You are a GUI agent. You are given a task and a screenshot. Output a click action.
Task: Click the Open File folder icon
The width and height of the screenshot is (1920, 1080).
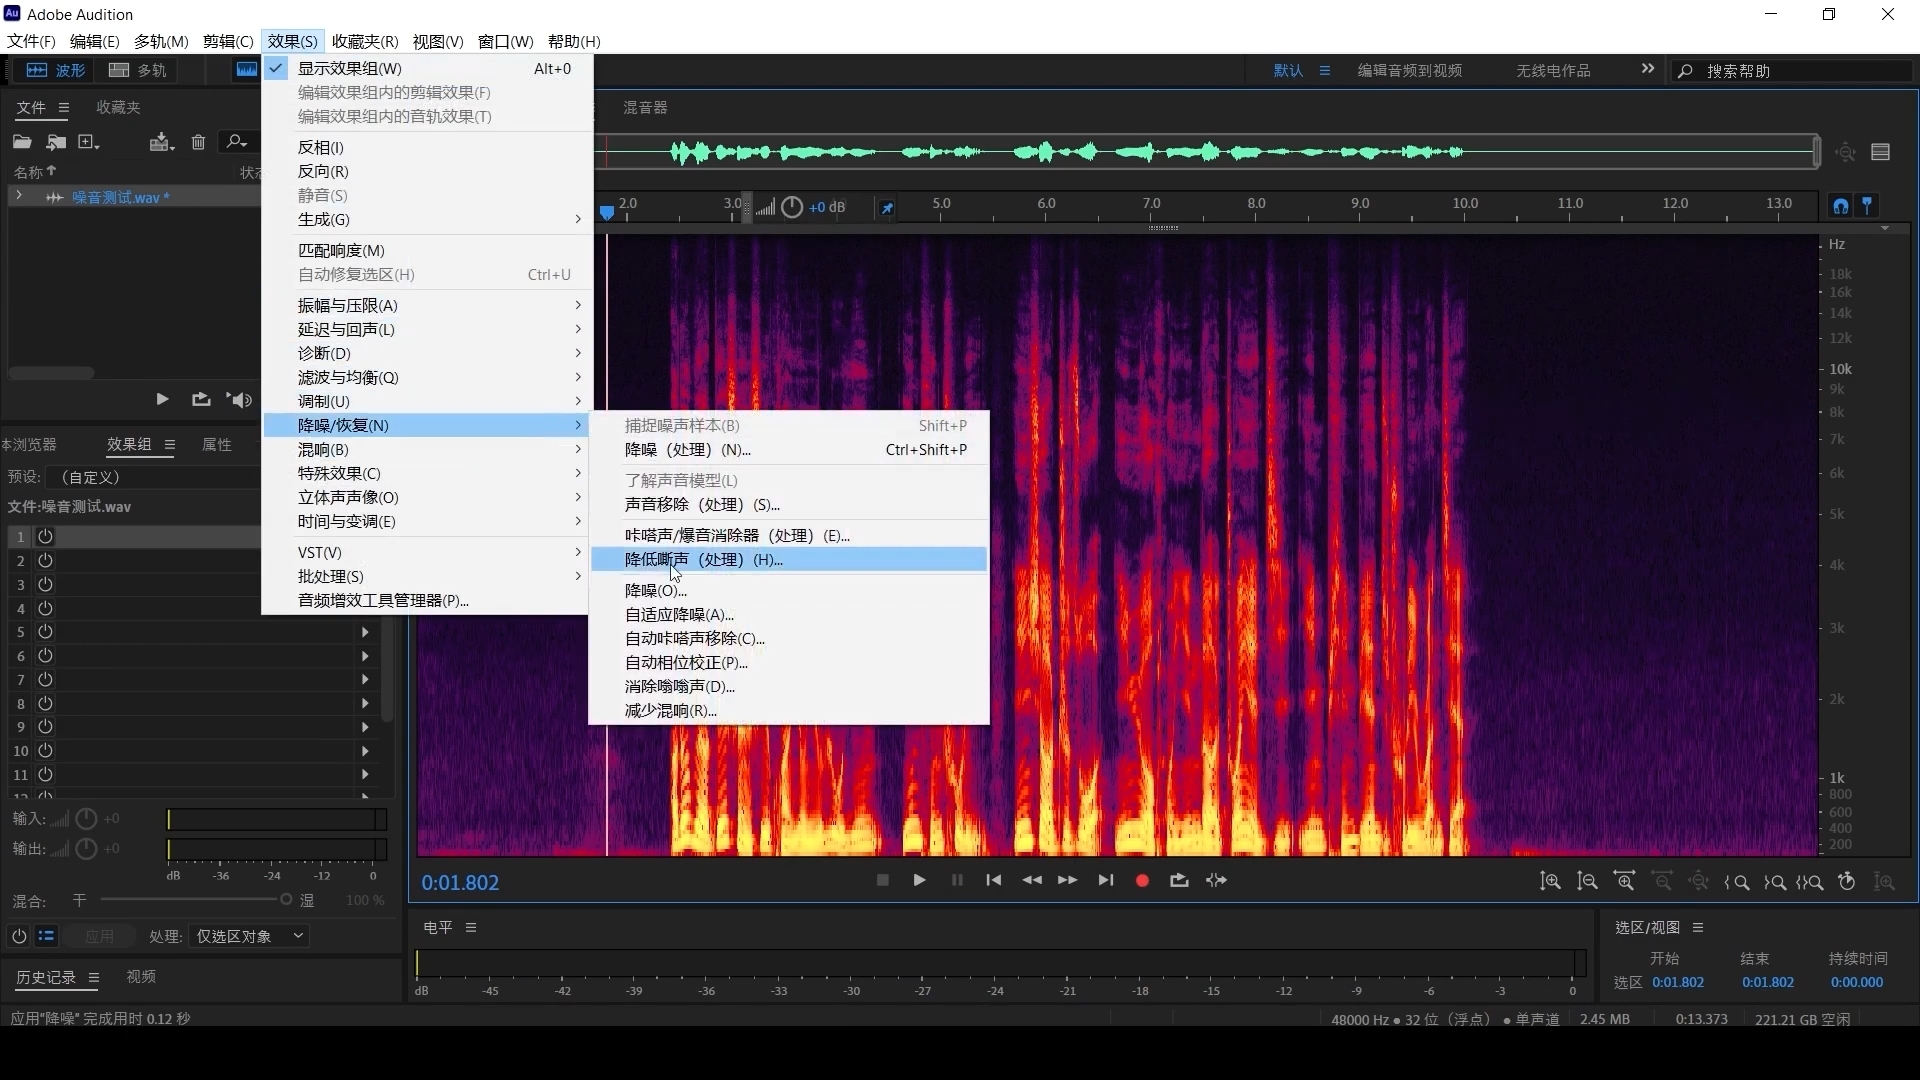point(21,142)
